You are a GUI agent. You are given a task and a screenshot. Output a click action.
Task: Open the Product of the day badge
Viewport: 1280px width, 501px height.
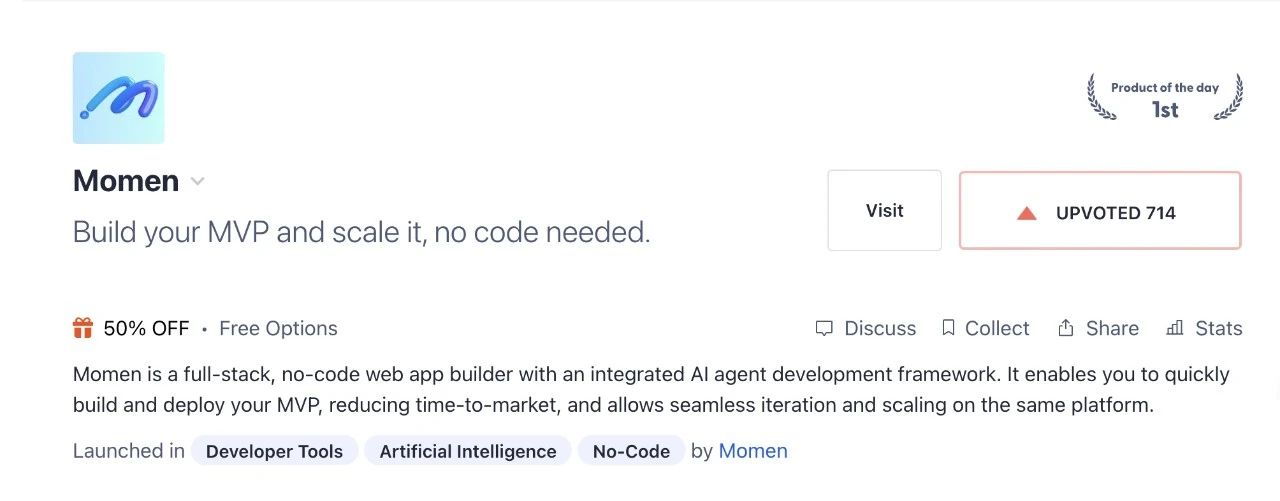1165,98
